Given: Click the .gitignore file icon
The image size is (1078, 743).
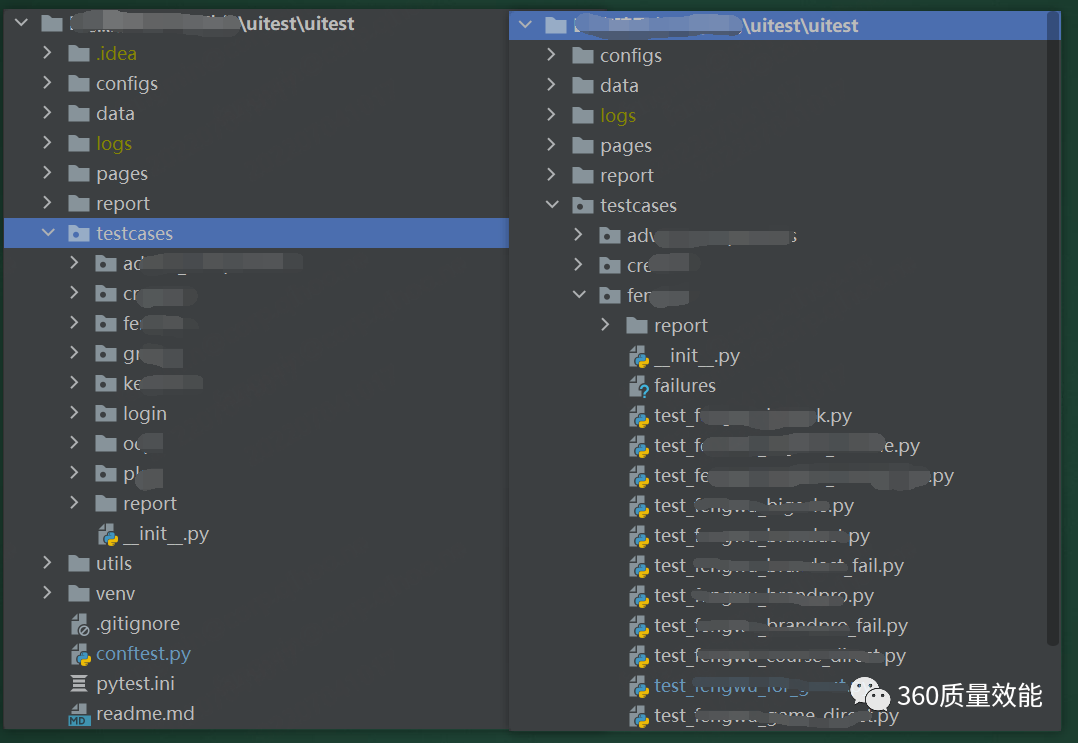Looking at the screenshot, I should coord(80,624).
